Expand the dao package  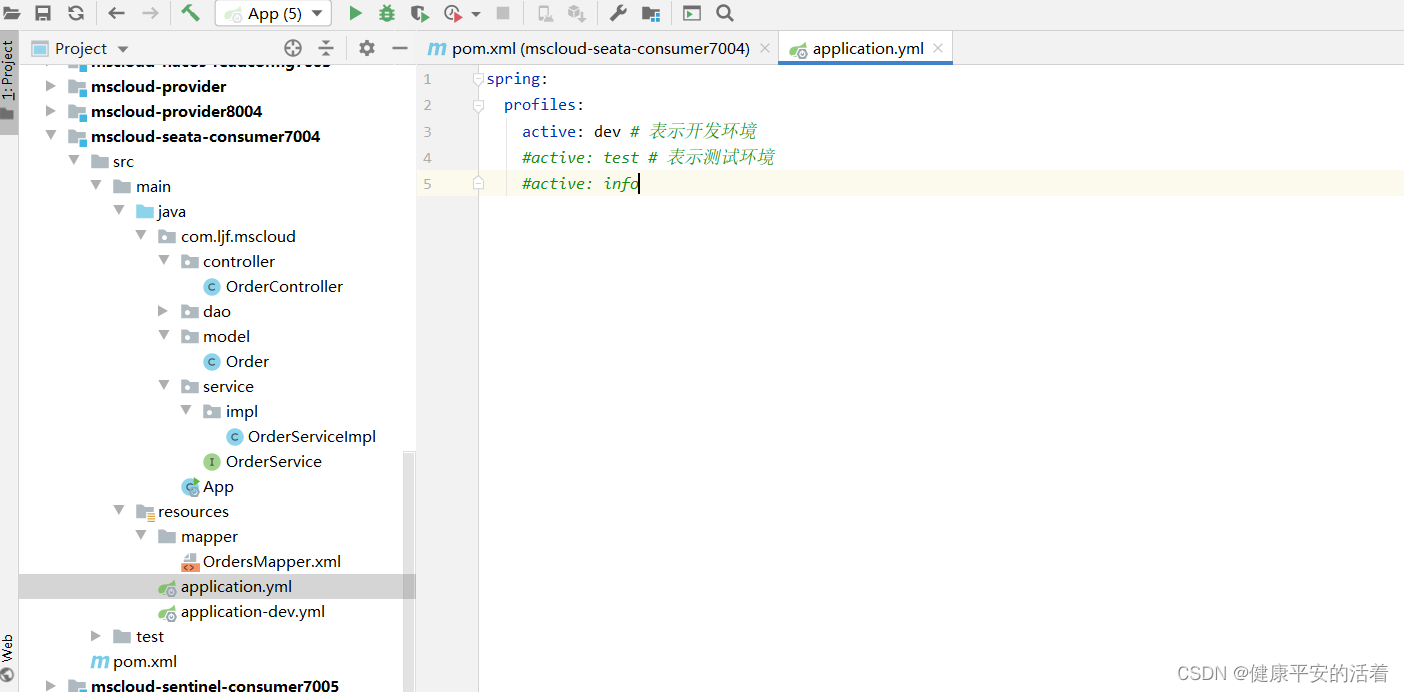(x=164, y=311)
